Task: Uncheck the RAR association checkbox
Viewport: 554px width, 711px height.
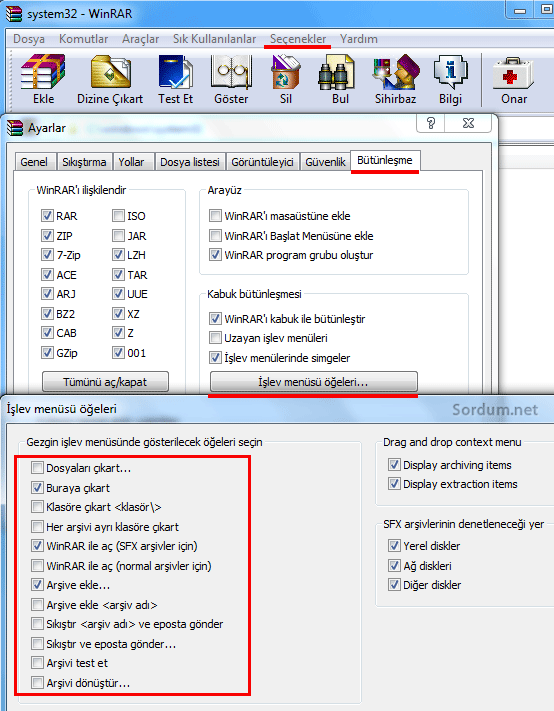Action: pyautogui.click(x=47, y=215)
